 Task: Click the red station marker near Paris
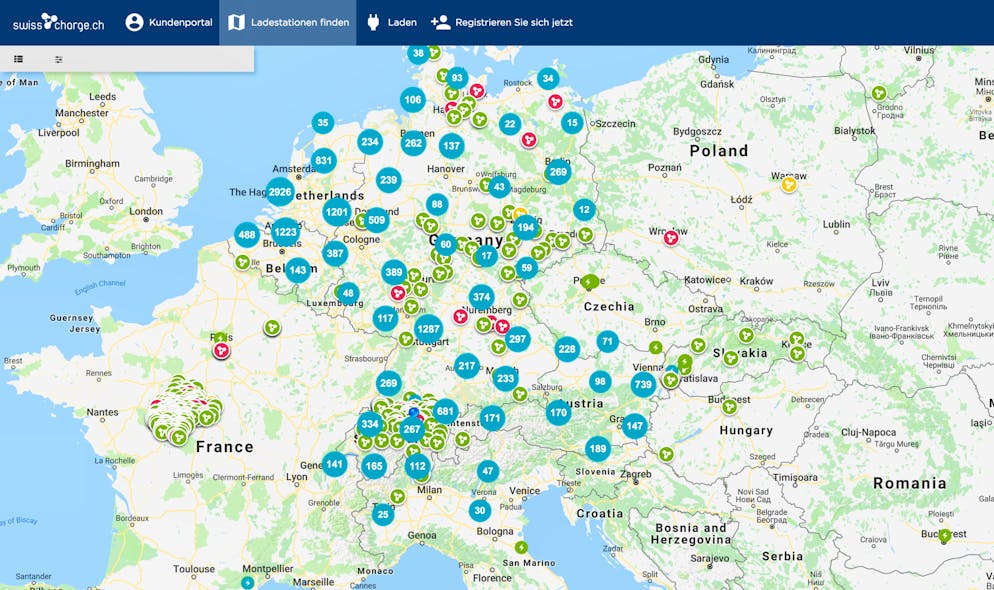pos(221,350)
